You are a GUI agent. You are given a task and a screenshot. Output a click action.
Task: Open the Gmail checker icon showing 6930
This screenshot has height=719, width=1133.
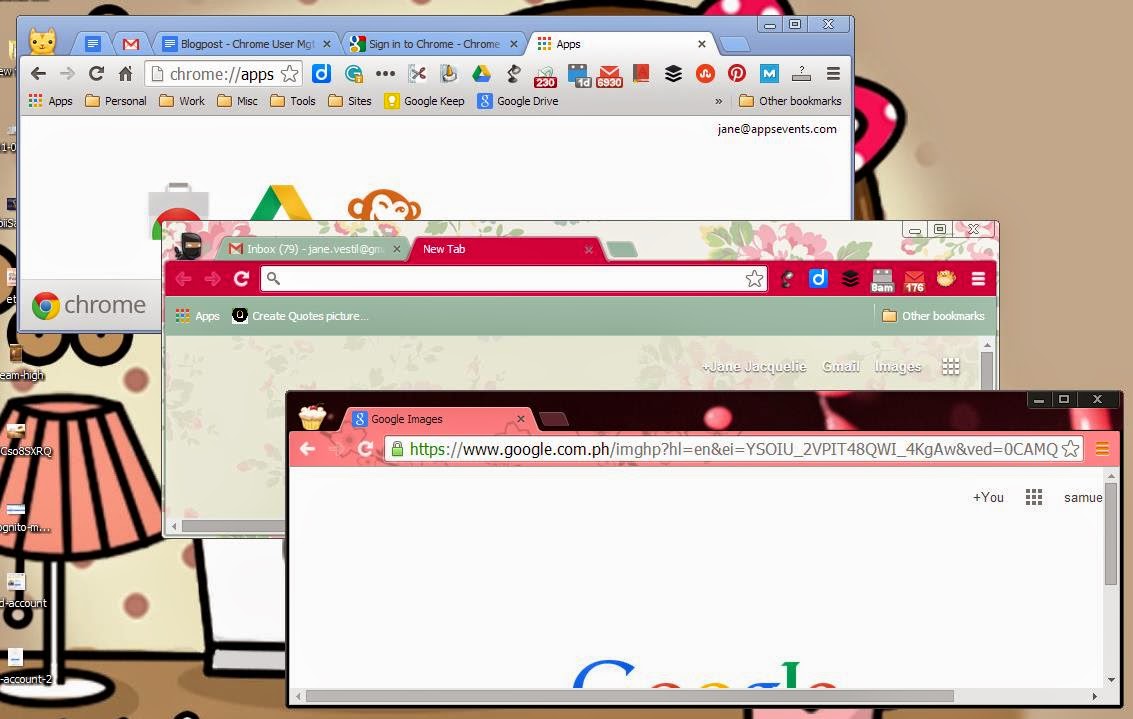click(609, 75)
